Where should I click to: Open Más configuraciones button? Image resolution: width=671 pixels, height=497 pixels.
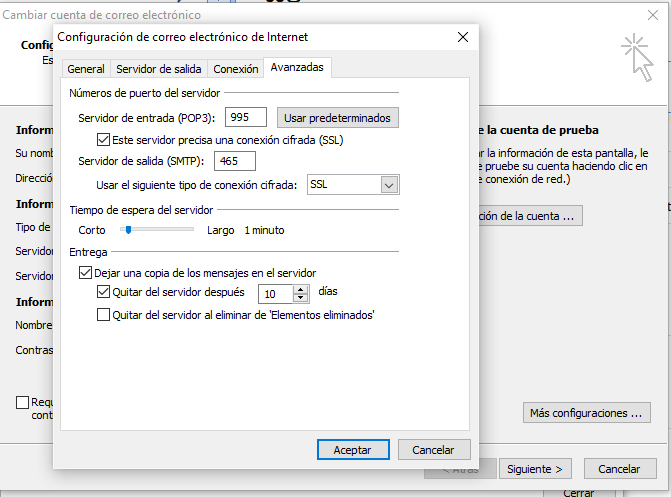pos(586,413)
